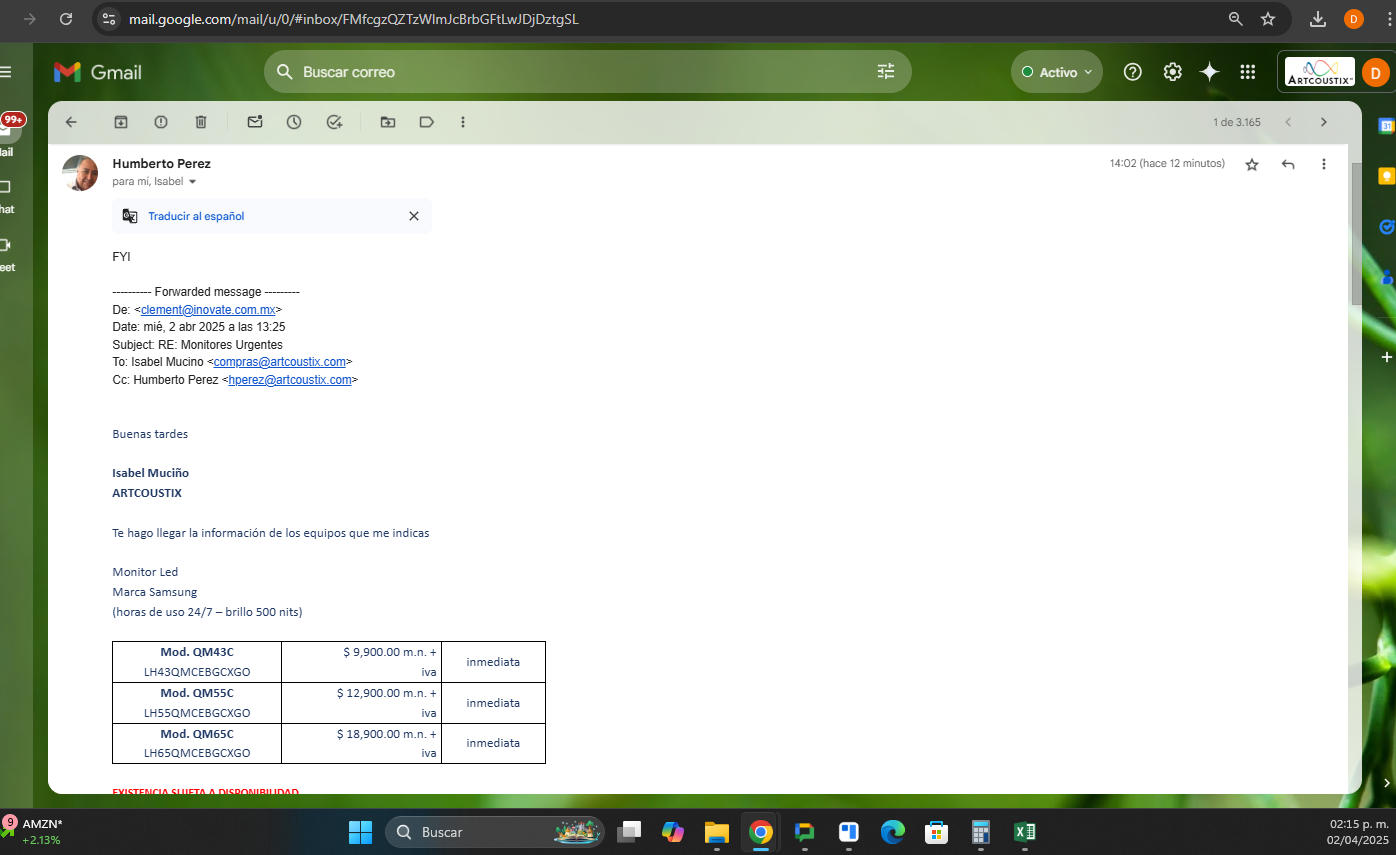The image size is (1396, 855).
Task: Go back to inbox with the back arrow
Action: (x=71, y=122)
